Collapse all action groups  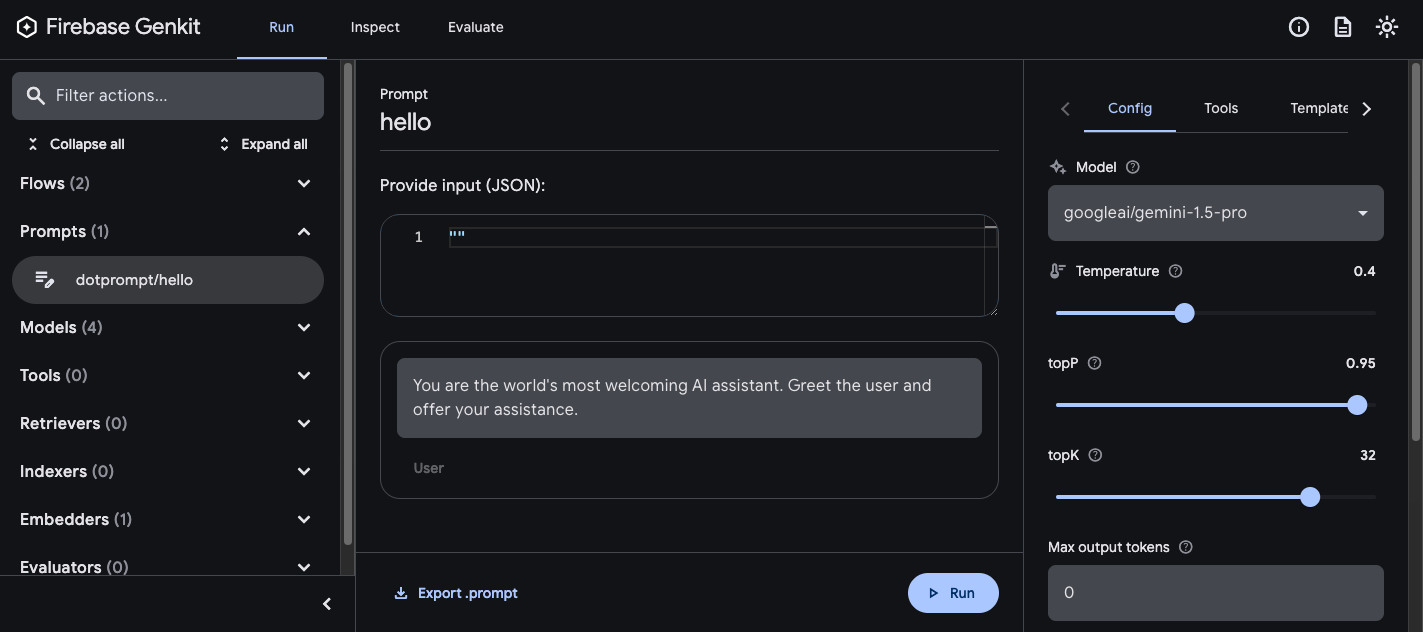point(76,144)
